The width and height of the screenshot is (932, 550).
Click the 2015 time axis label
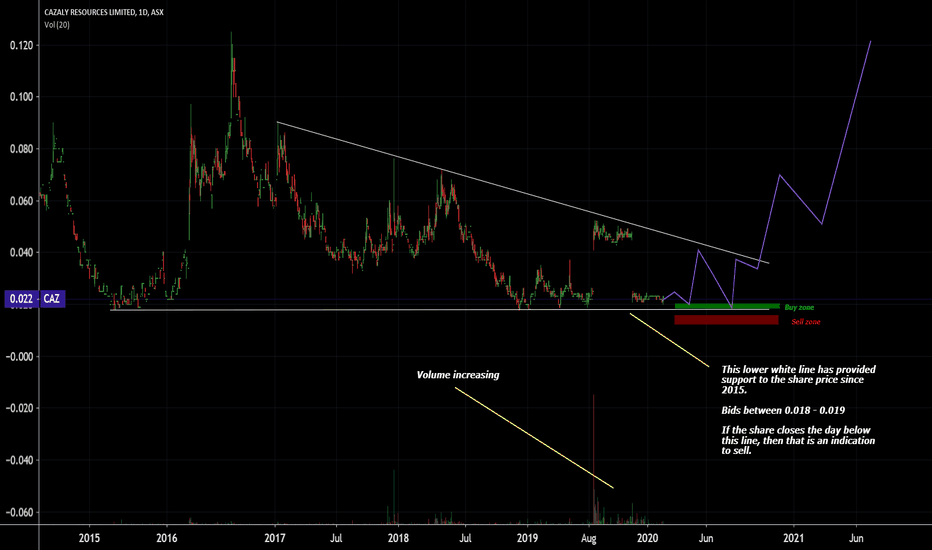pos(89,538)
